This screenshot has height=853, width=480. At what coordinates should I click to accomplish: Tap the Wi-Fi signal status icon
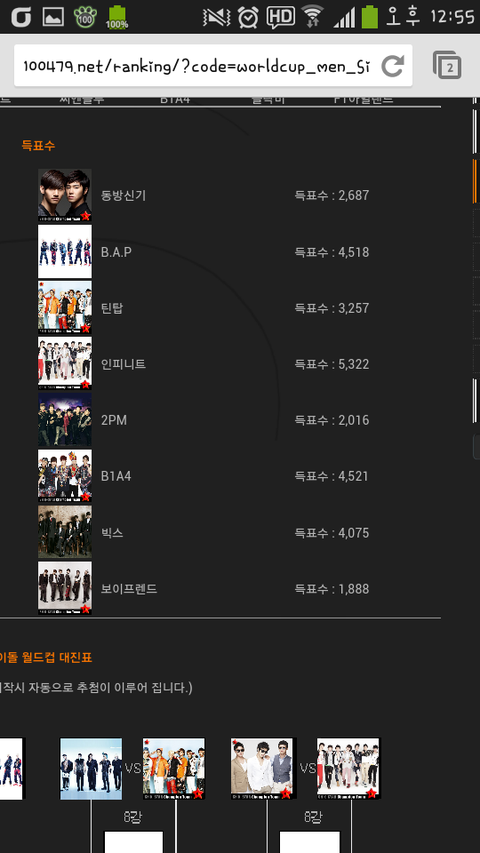pos(312,16)
